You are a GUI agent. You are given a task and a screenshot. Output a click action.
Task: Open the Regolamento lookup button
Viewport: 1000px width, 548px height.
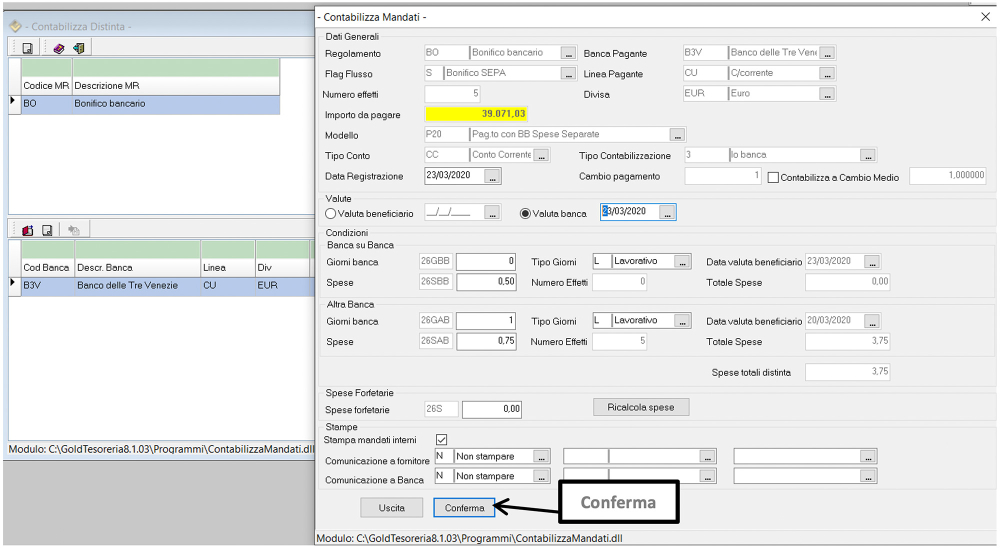coord(568,53)
